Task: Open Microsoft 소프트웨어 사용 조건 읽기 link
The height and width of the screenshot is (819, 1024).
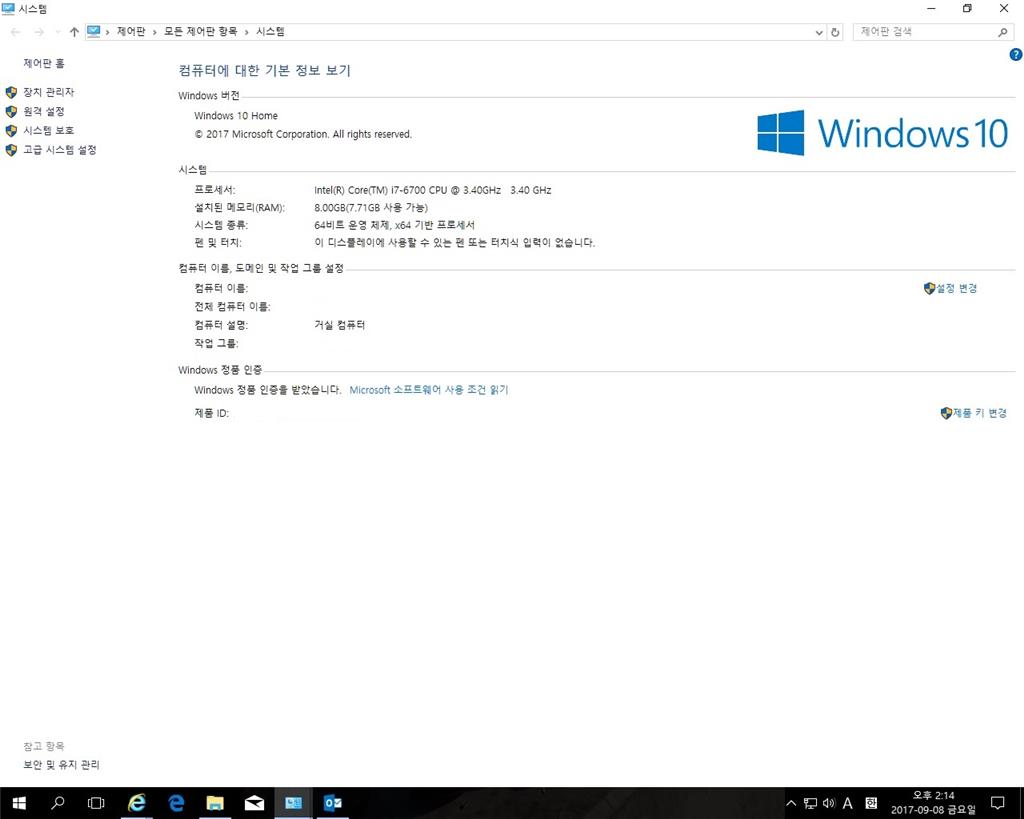Action: [x=428, y=390]
